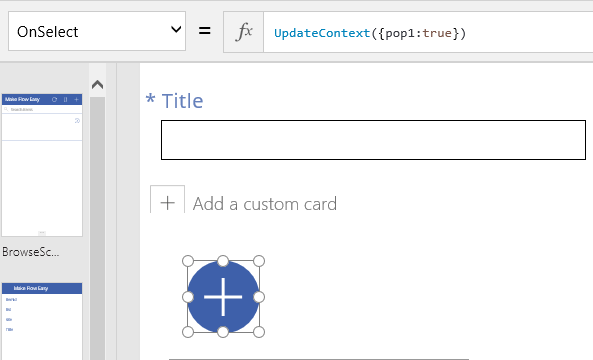The width and height of the screenshot is (593, 360).
Task: Click the Add a custom card link
Action: click(265, 204)
